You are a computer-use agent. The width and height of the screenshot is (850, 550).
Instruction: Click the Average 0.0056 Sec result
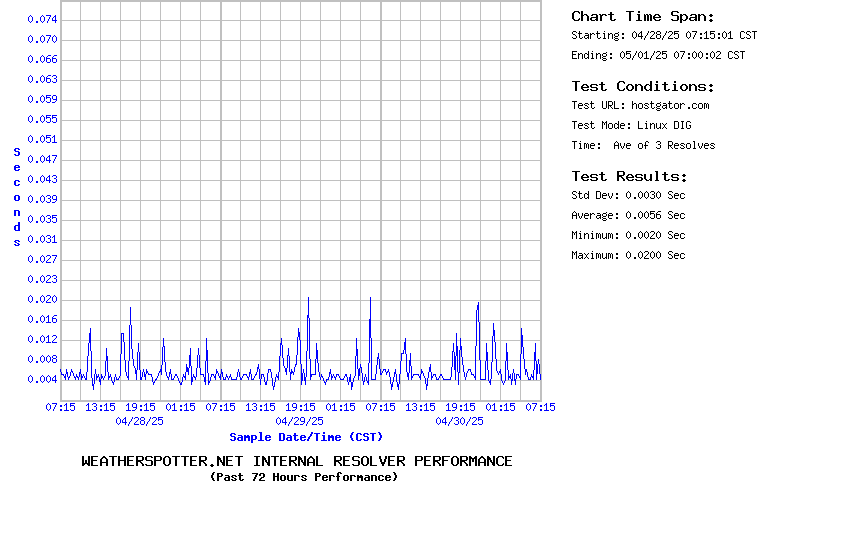click(x=628, y=215)
